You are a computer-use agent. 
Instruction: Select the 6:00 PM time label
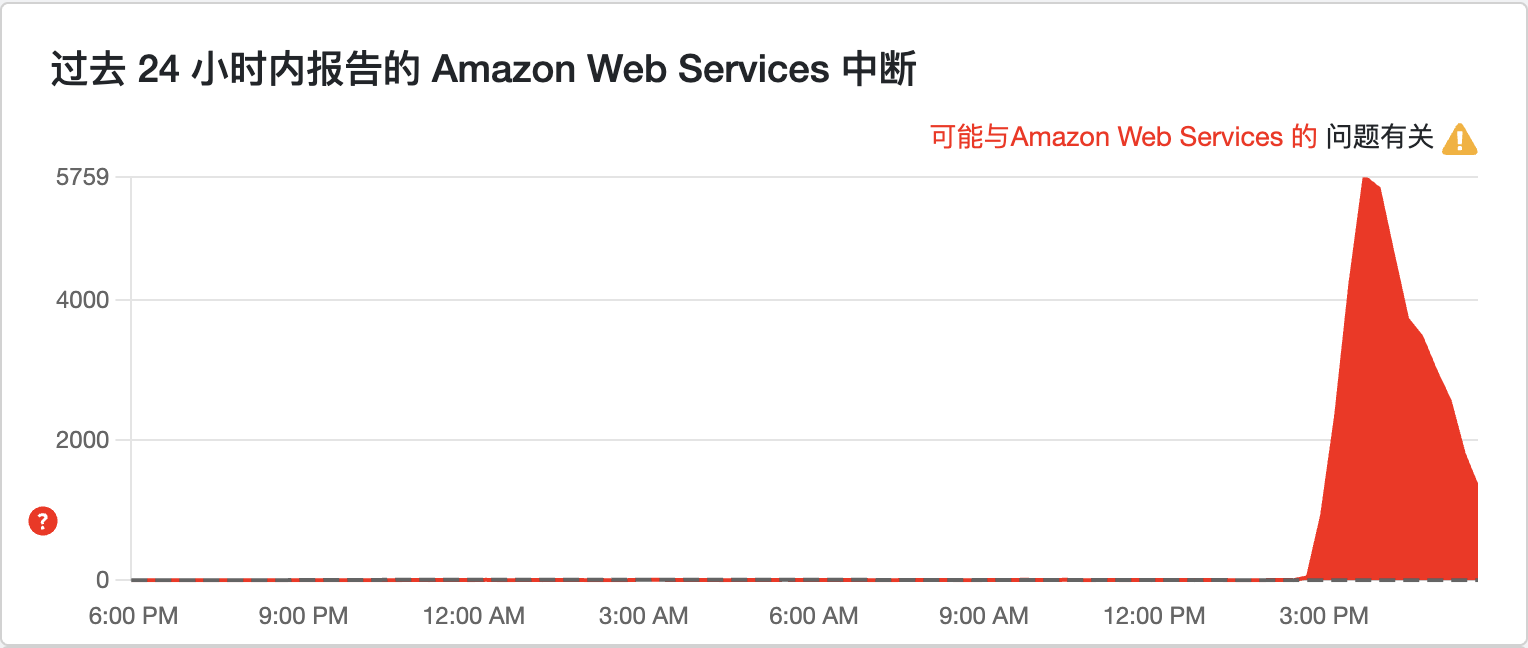tap(133, 616)
